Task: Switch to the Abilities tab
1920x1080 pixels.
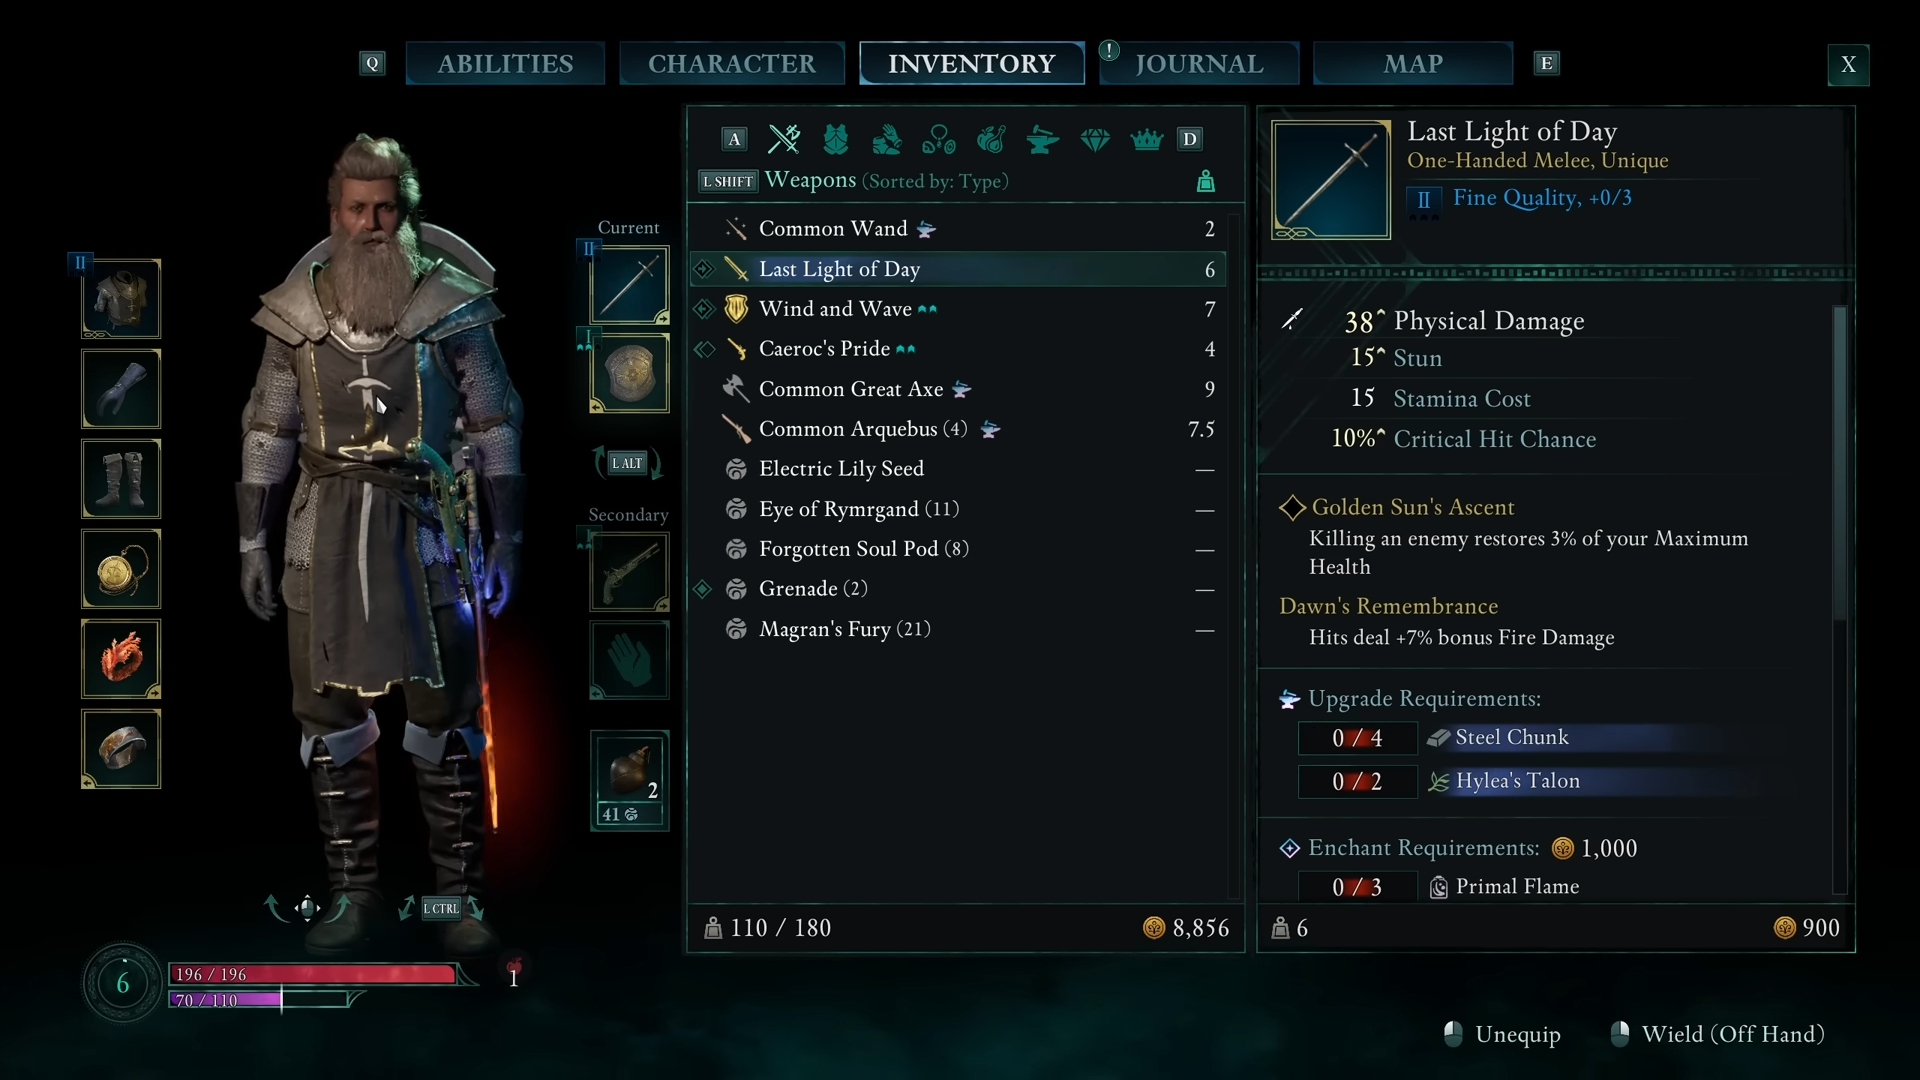Action: click(x=505, y=63)
